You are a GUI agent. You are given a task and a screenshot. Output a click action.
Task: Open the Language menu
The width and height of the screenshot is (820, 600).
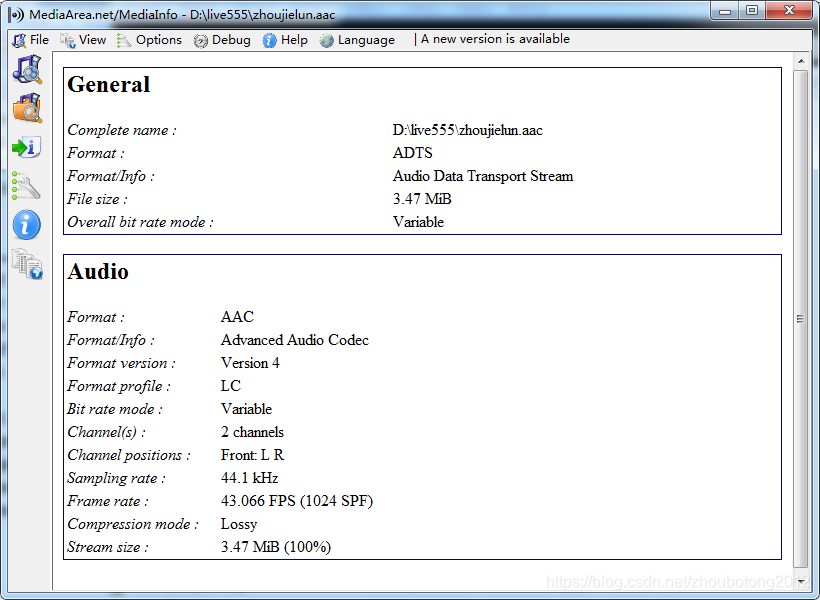tap(358, 40)
